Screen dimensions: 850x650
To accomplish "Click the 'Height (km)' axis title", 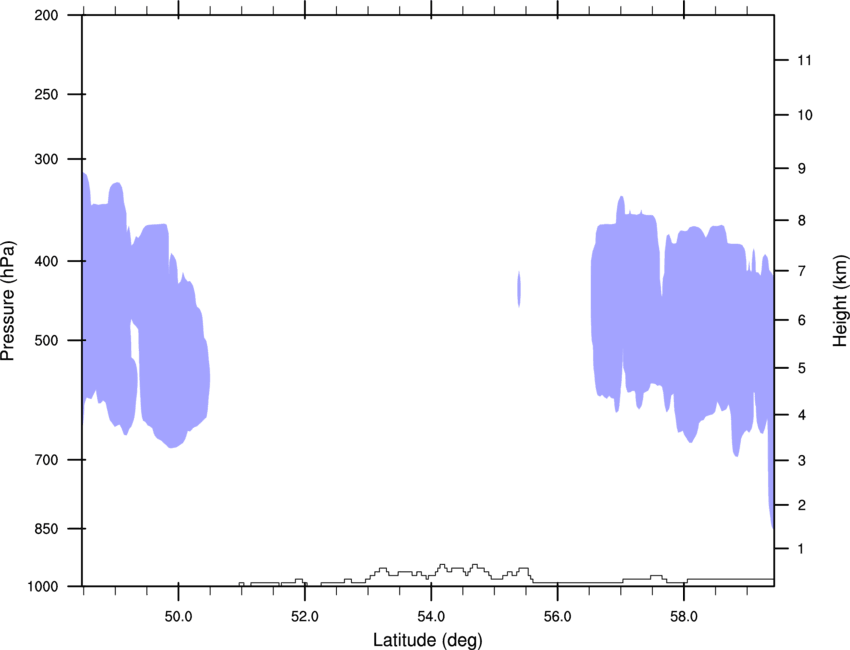I will 840,300.
